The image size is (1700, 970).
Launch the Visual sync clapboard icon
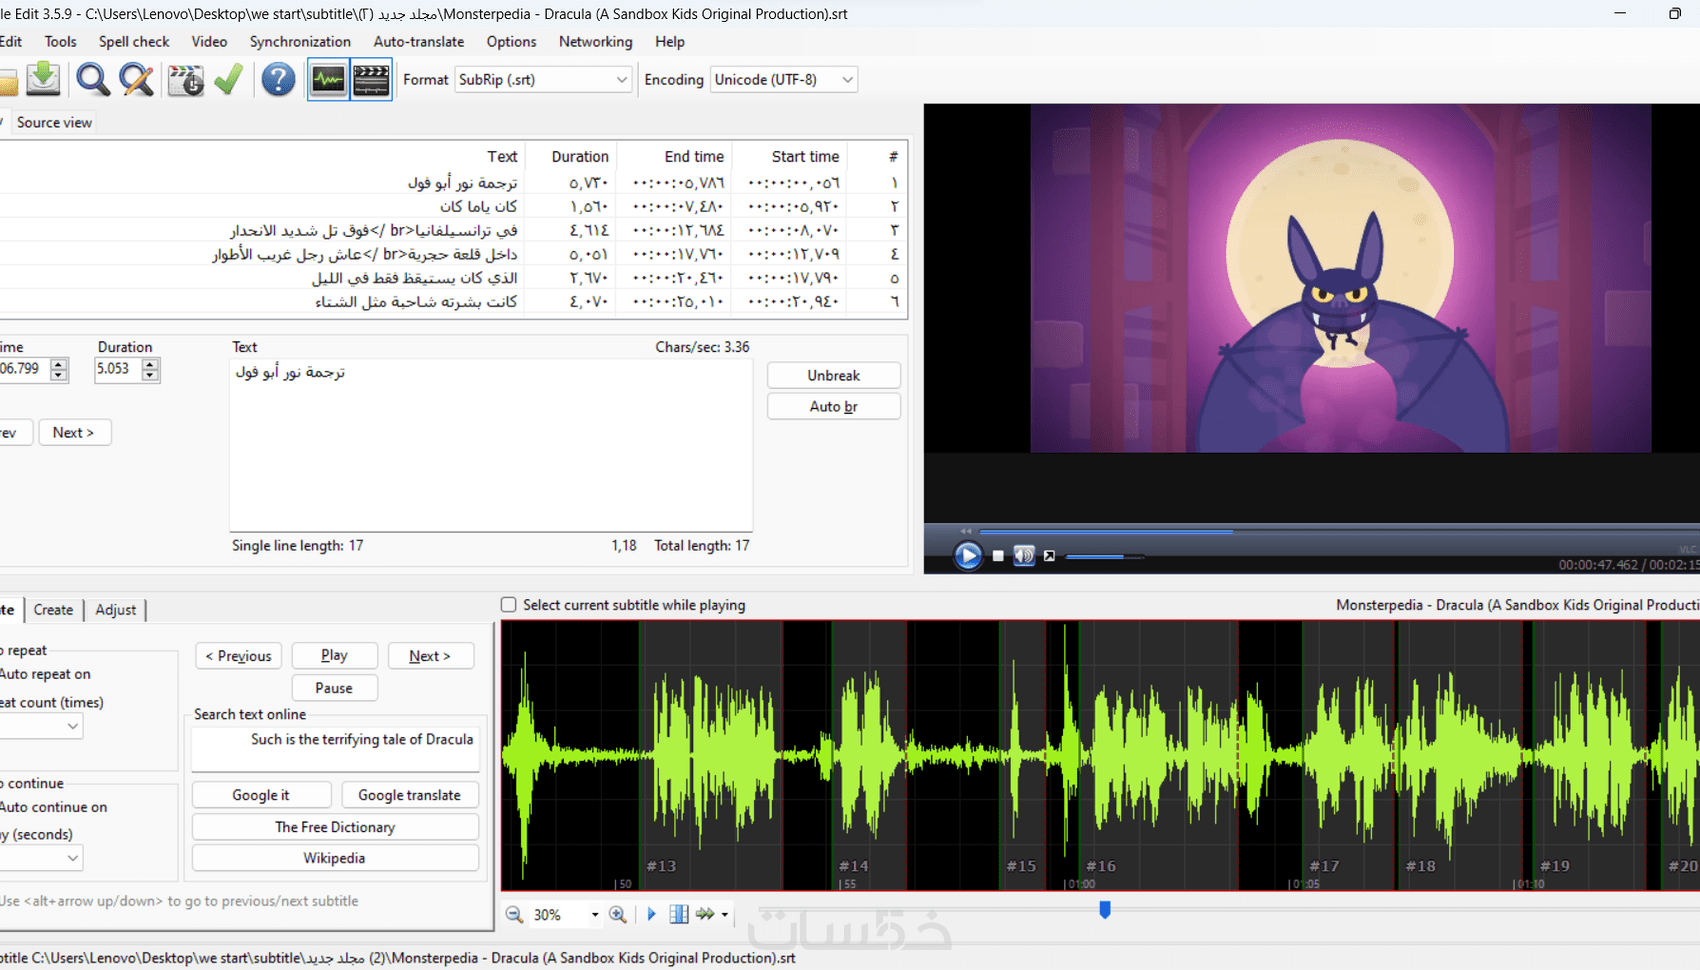pyautogui.click(x=185, y=79)
